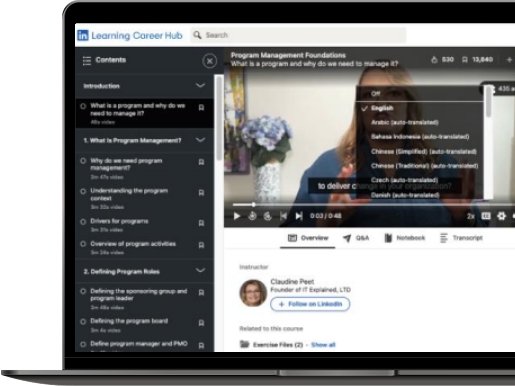This screenshot has width=515, height=386.
Task: Click the video progress bar handle
Action: (253, 204)
